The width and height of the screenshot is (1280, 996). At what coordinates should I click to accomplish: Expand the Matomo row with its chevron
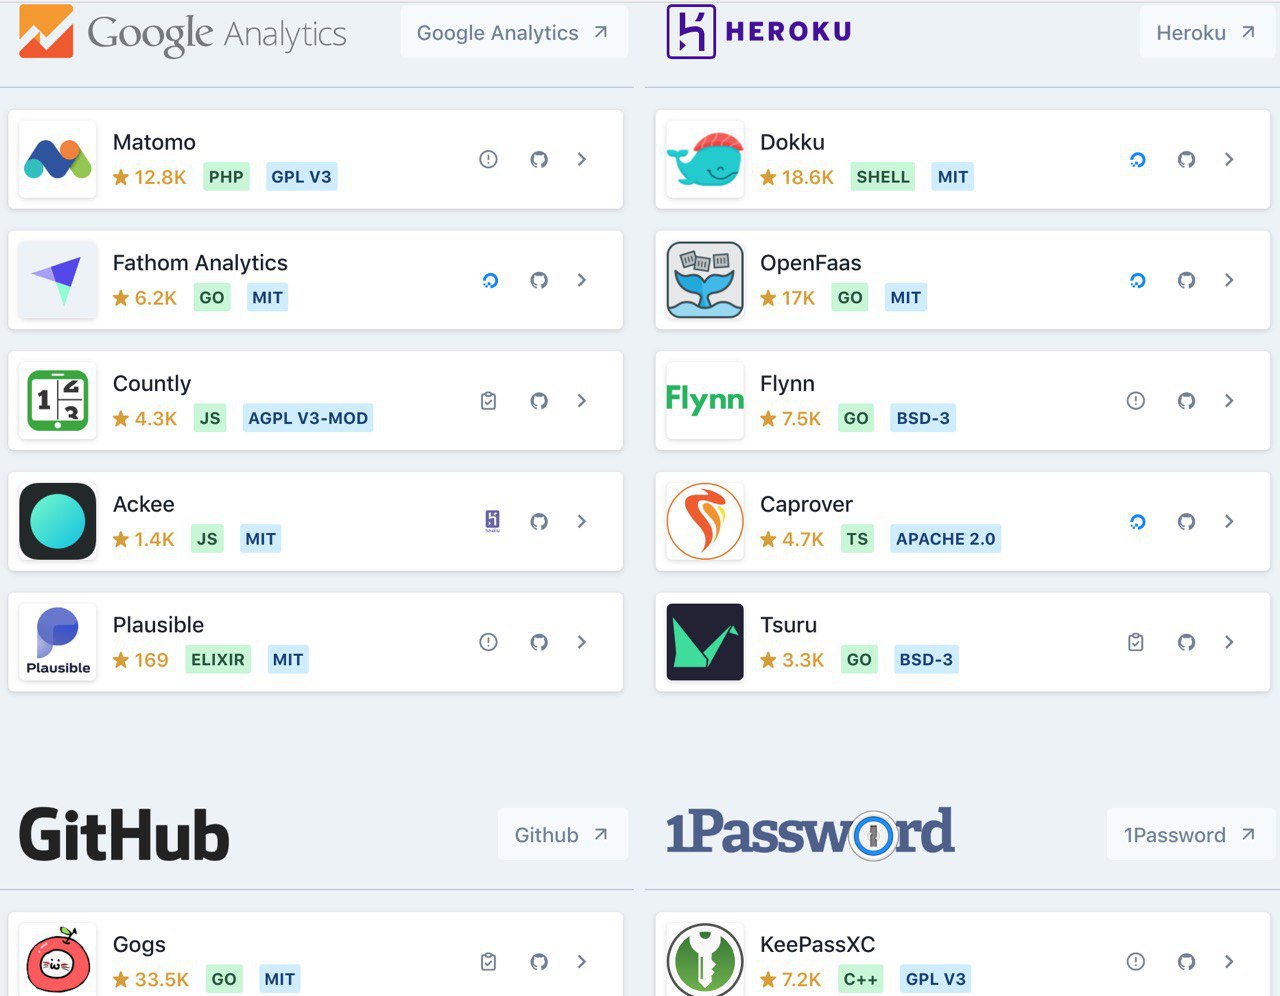pyautogui.click(x=582, y=160)
